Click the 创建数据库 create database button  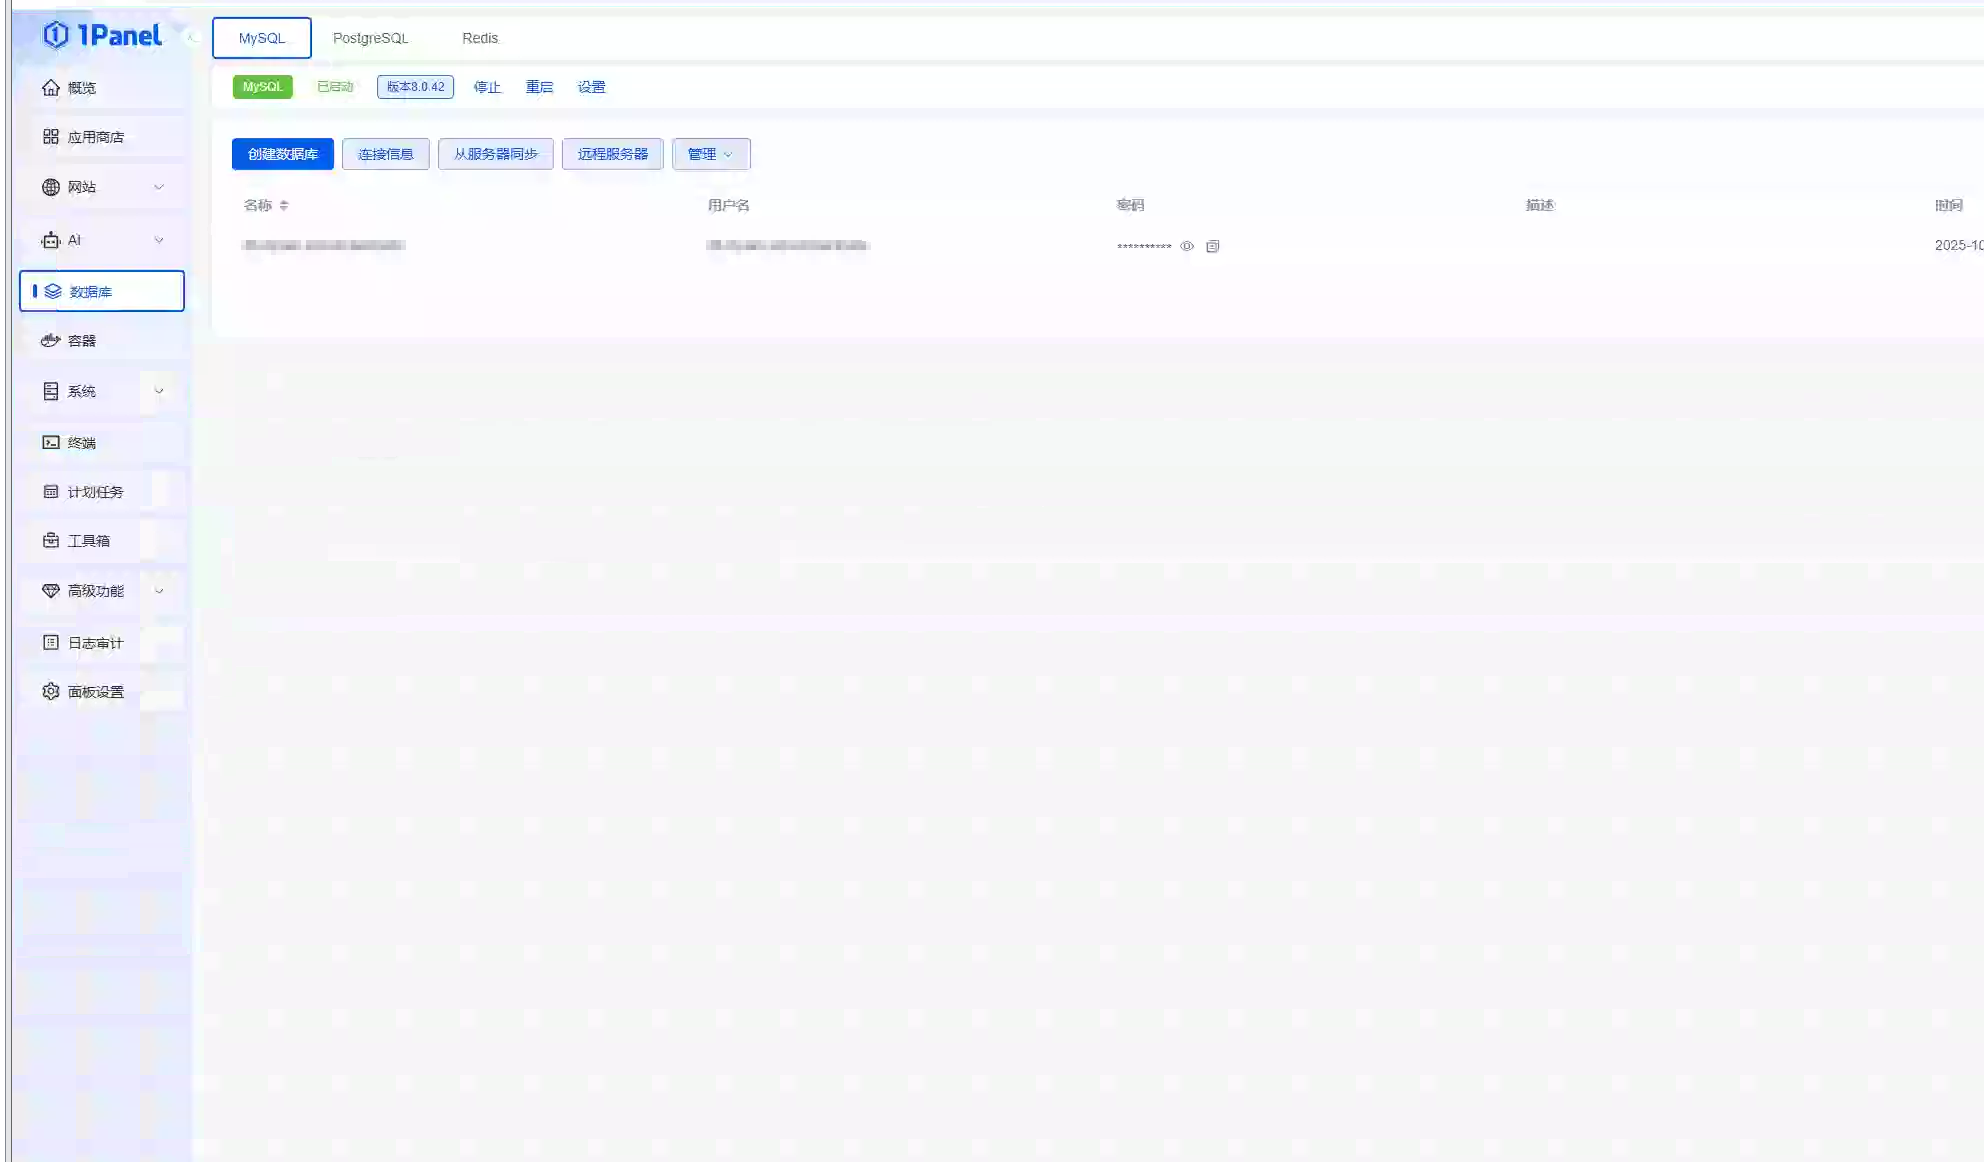point(282,154)
